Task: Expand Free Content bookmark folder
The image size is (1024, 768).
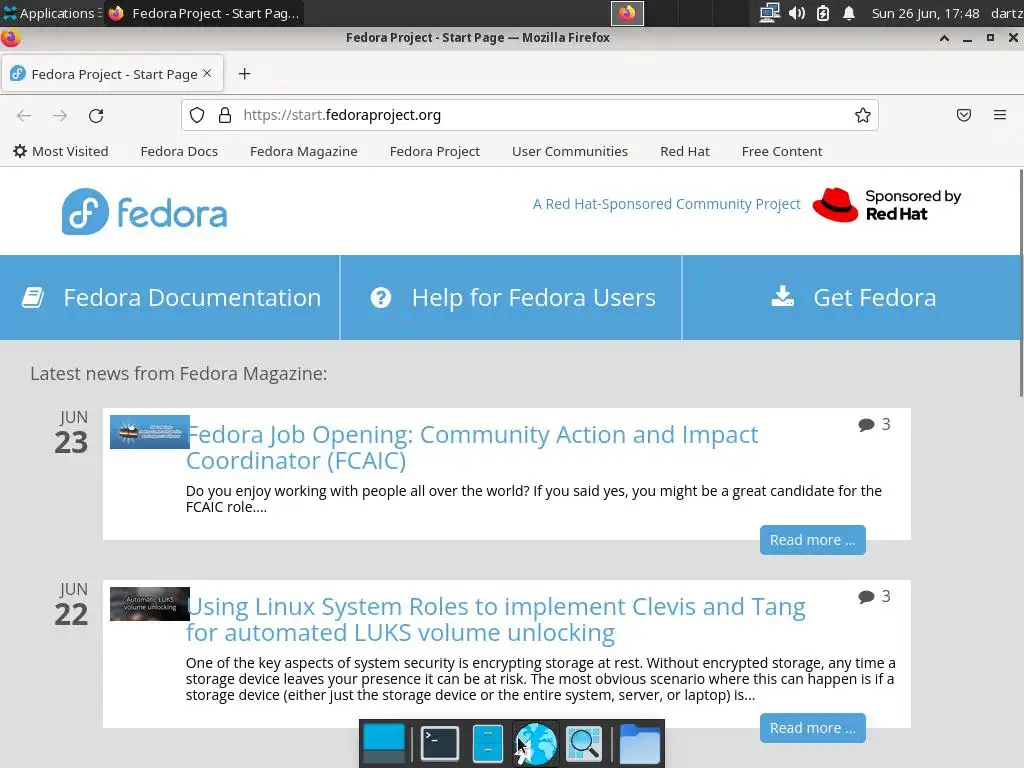Action: click(x=782, y=152)
